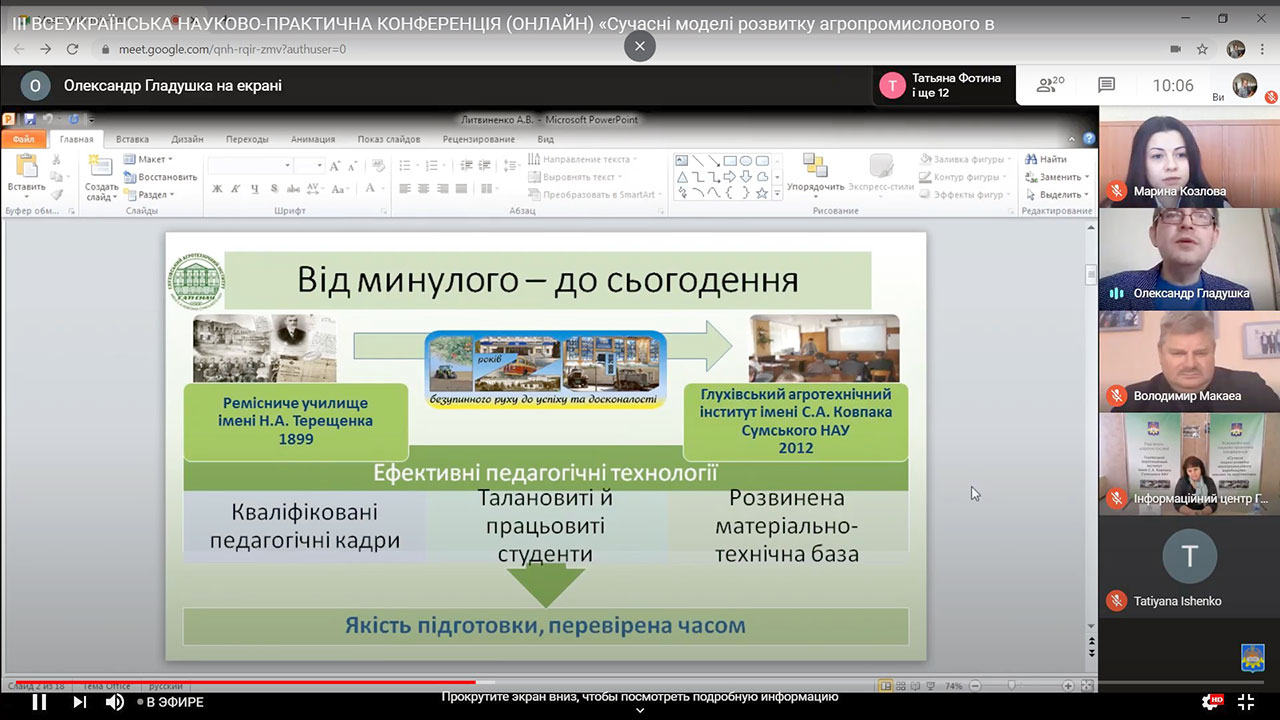Screen dimensions: 1280x720
Task: Center-align the text
Action: (424, 189)
